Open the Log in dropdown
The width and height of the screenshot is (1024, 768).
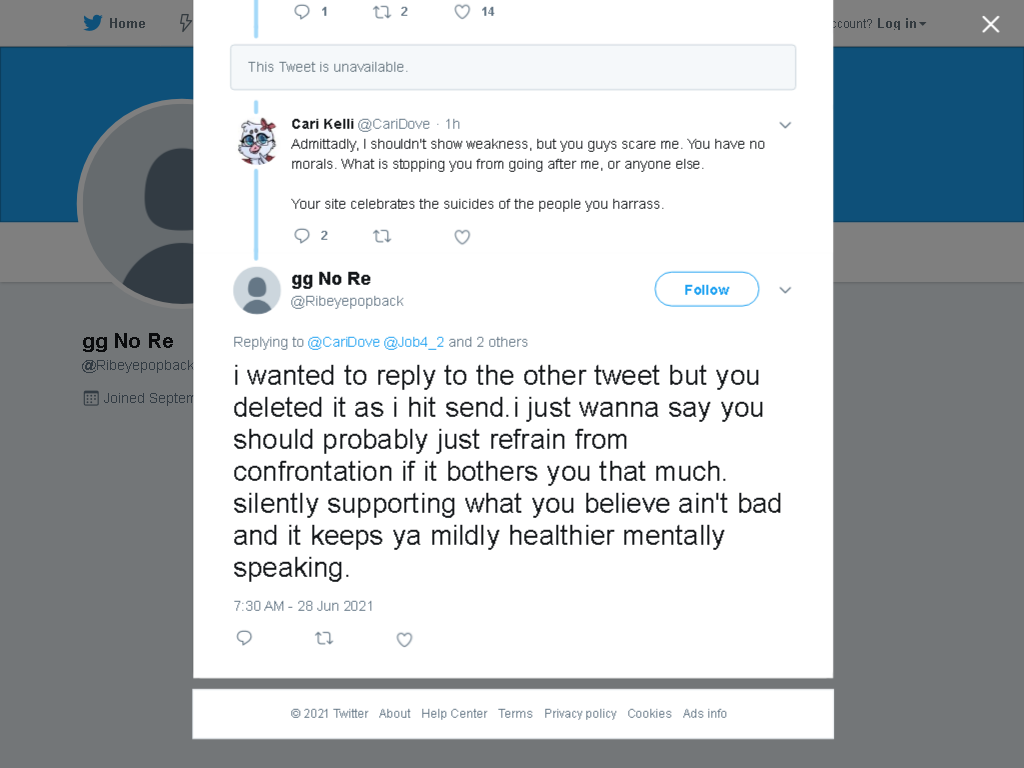901,24
